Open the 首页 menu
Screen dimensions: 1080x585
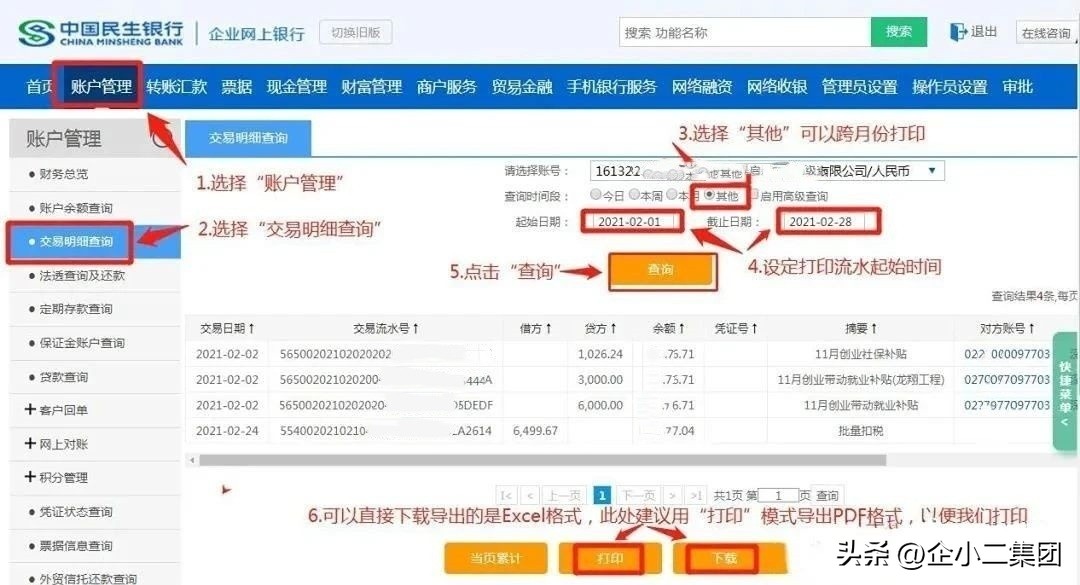39,87
